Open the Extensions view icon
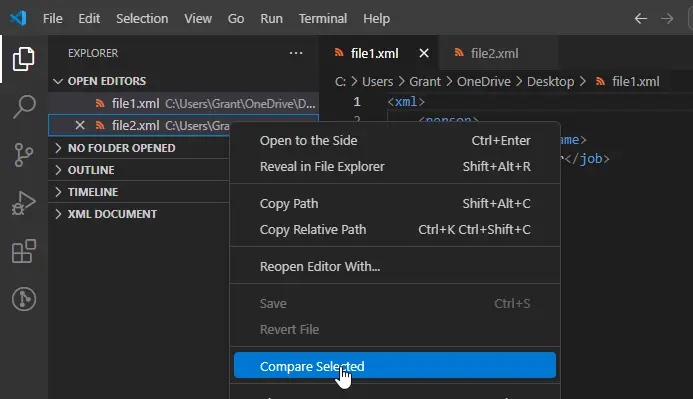The image size is (693, 399). 23,251
